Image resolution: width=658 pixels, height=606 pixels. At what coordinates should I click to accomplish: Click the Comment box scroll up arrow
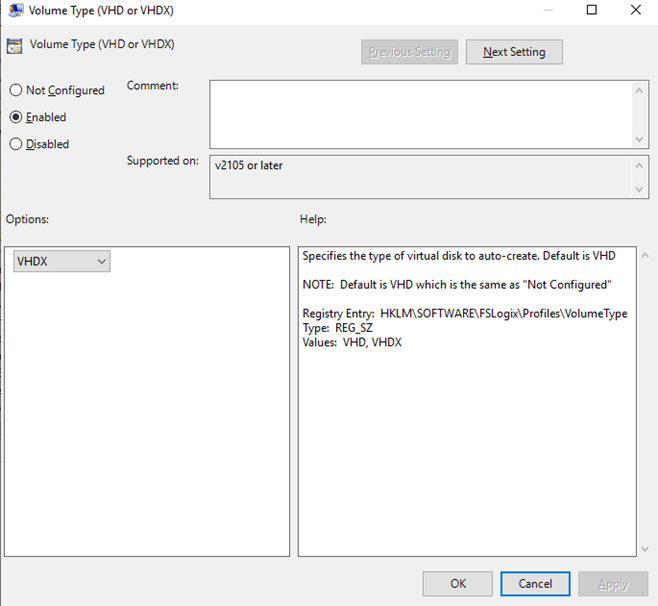(639, 90)
